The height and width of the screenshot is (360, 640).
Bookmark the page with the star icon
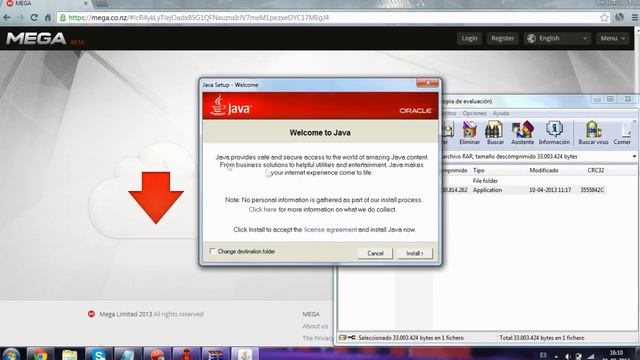604,18
